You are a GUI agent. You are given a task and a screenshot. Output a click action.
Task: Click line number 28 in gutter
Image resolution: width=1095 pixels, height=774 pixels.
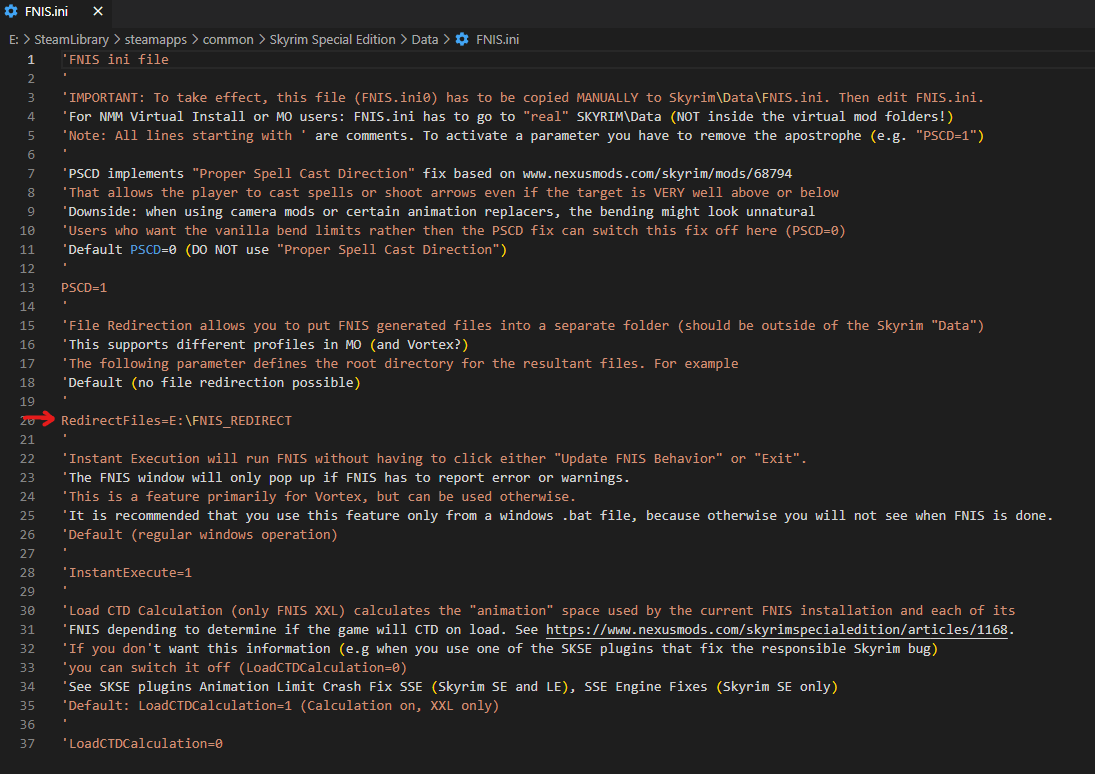(x=27, y=573)
